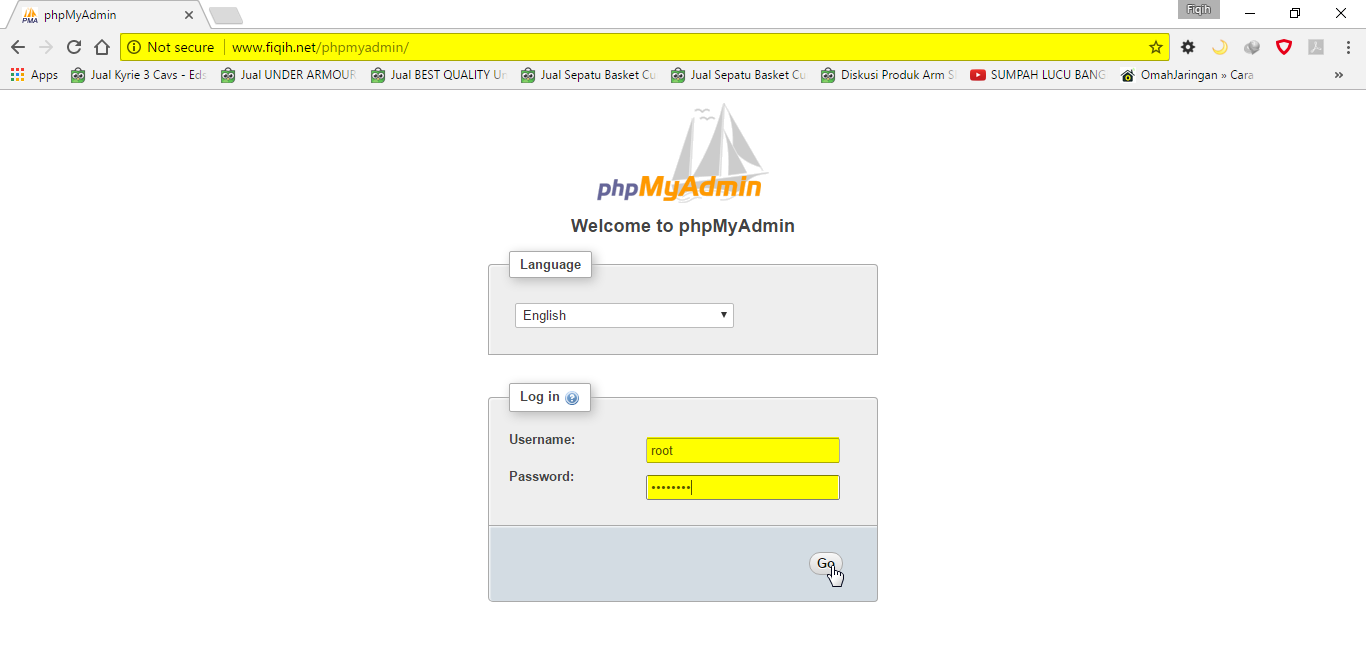
Task: Click the yellow moon extension icon
Action: tap(1219, 47)
